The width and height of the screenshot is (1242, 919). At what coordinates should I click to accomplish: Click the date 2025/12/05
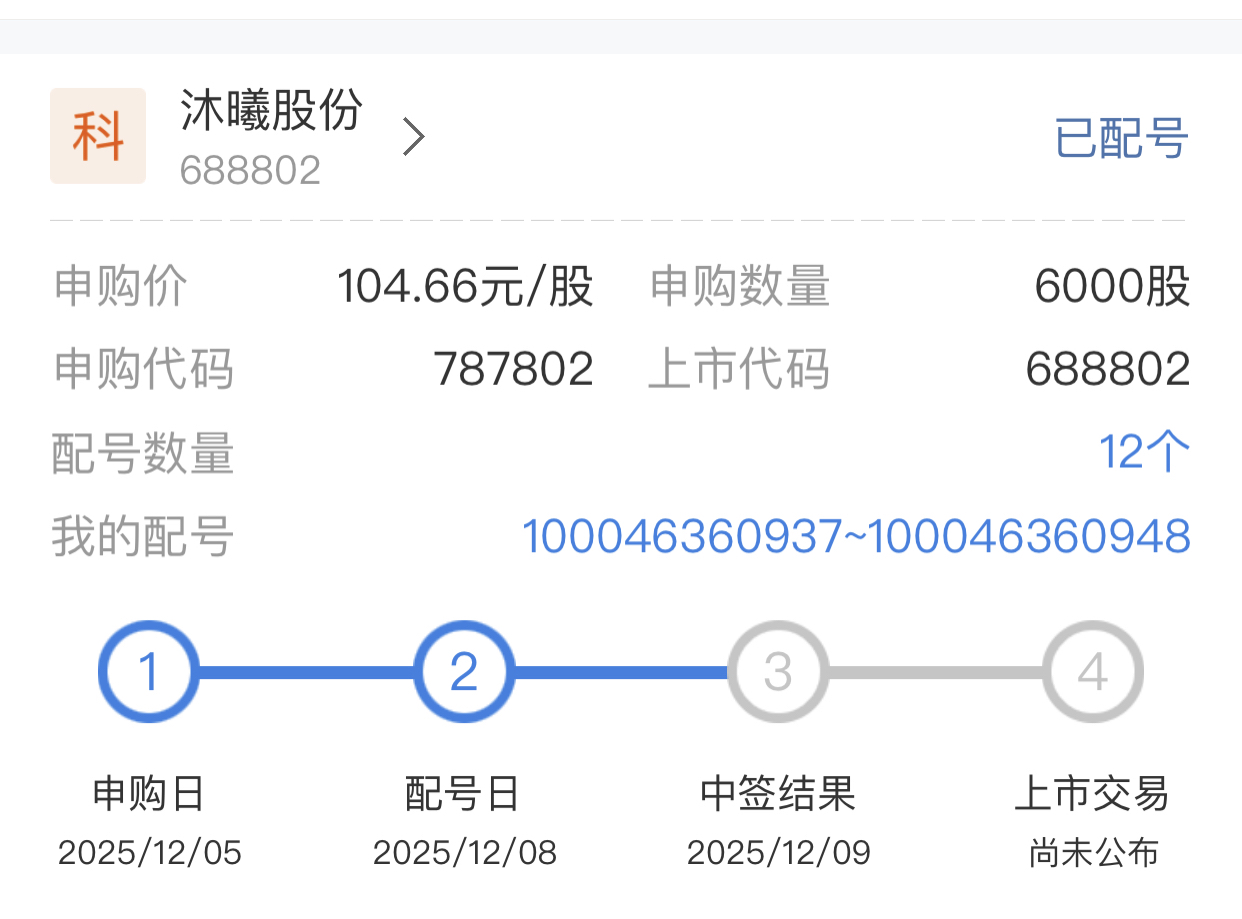[150, 853]
